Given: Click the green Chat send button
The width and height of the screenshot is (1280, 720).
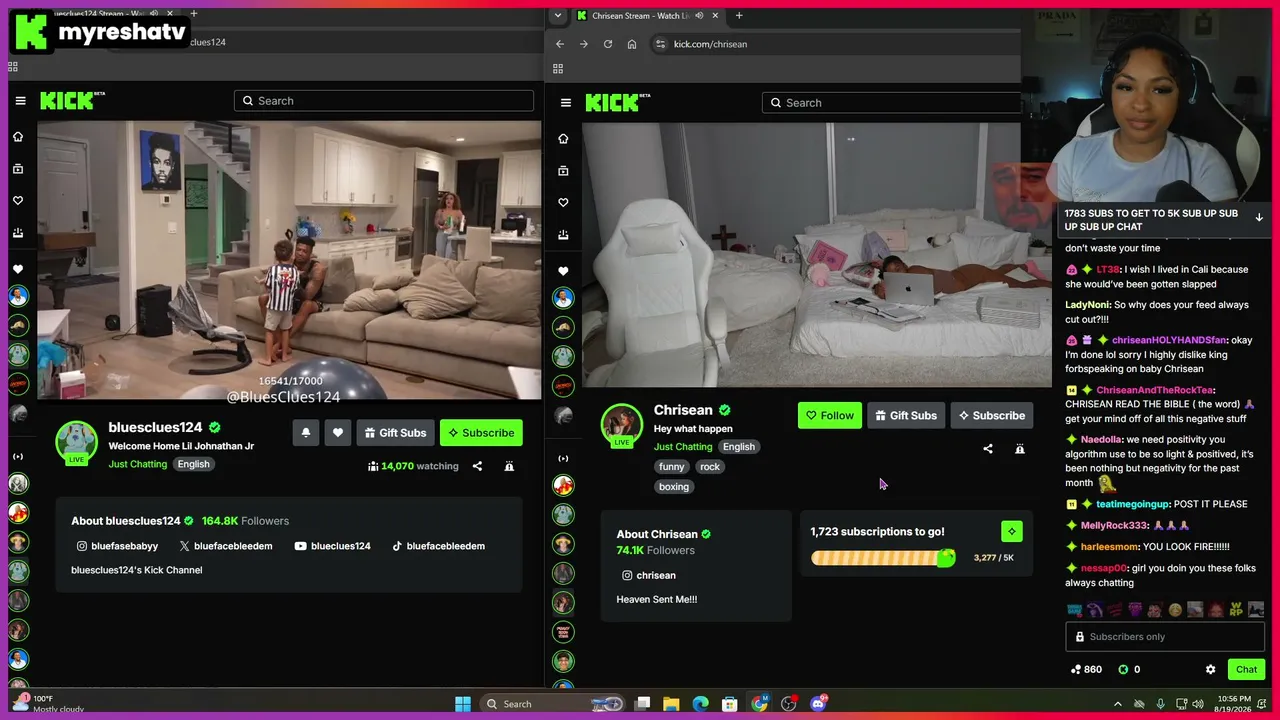Looking at the screenshot, I should (1246, 670).
